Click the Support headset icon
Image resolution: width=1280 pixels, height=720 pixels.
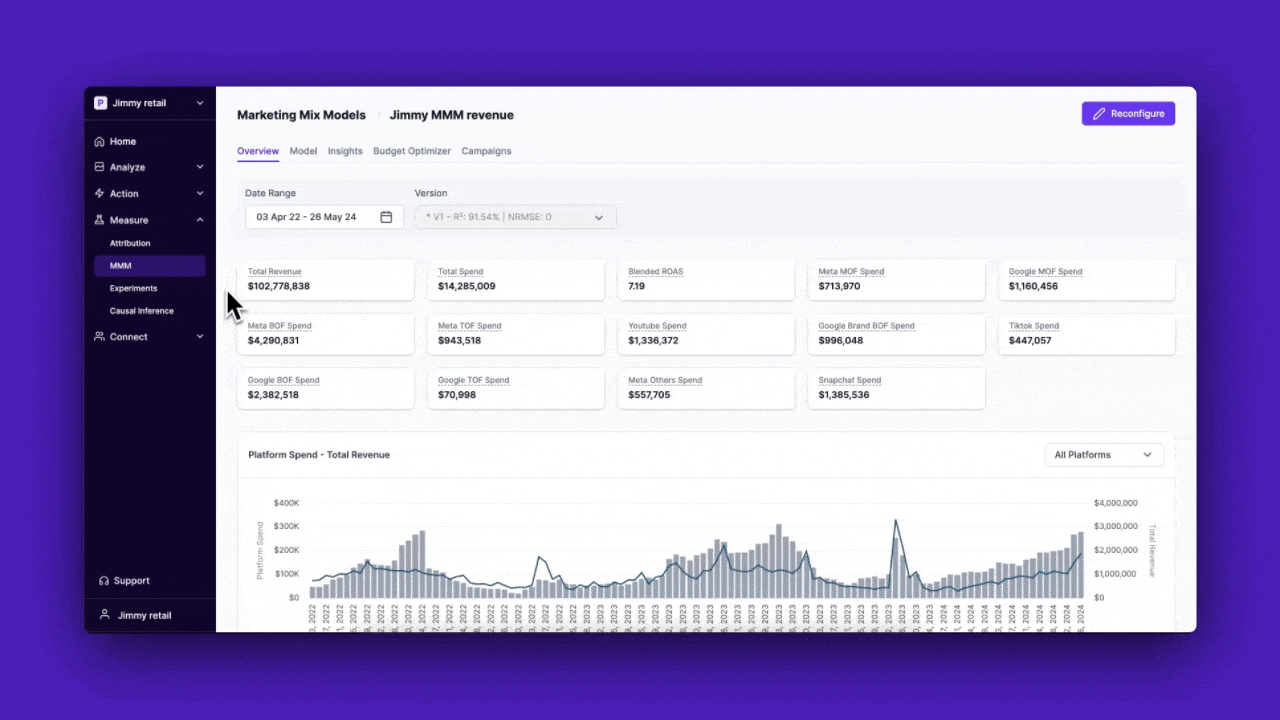tap(104, 580)
